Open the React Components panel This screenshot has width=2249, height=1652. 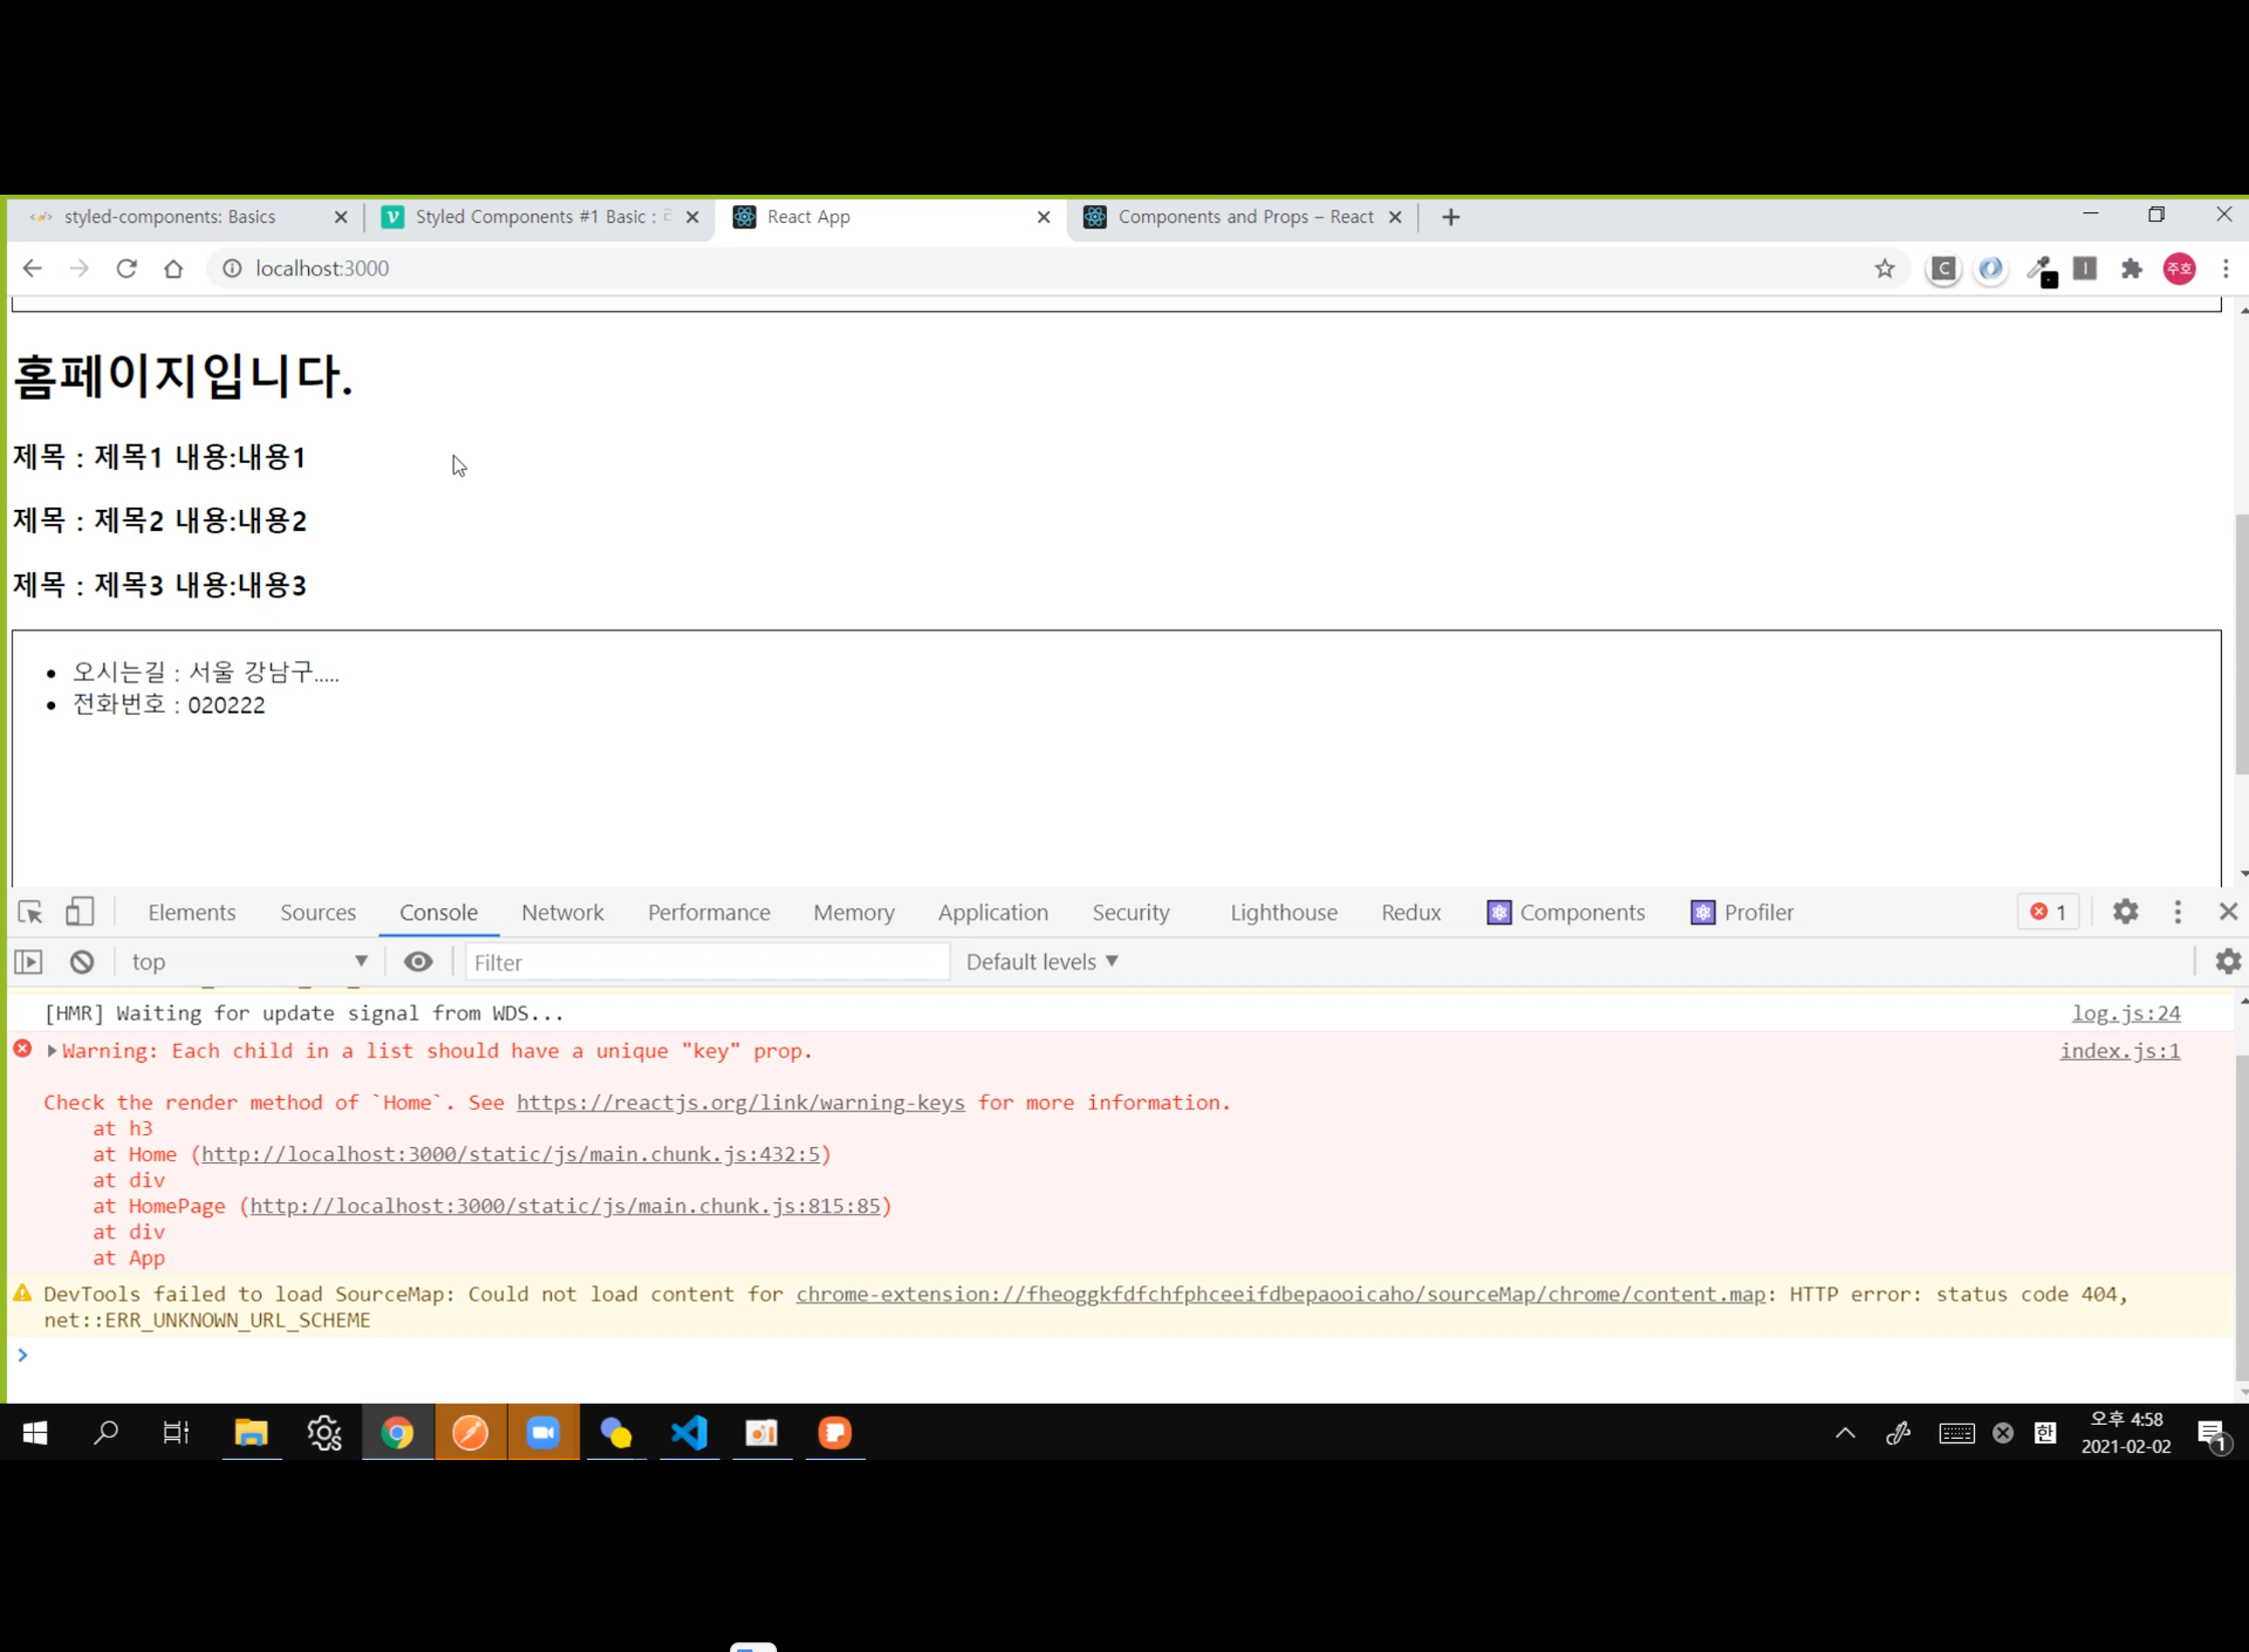pos(1566,912)
